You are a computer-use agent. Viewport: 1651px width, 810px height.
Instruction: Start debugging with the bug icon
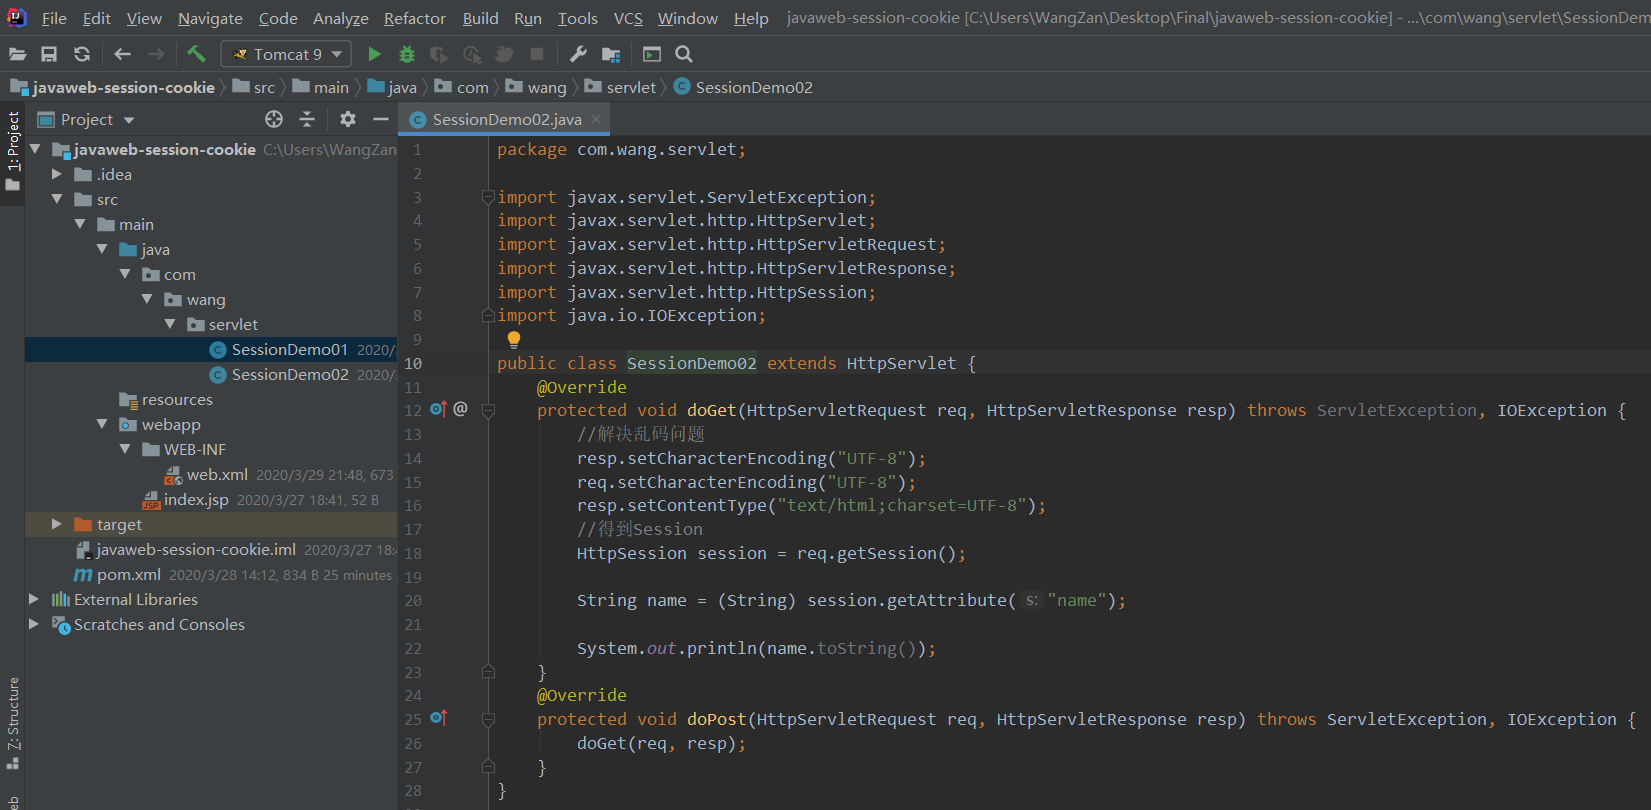(x=406, y=54)
